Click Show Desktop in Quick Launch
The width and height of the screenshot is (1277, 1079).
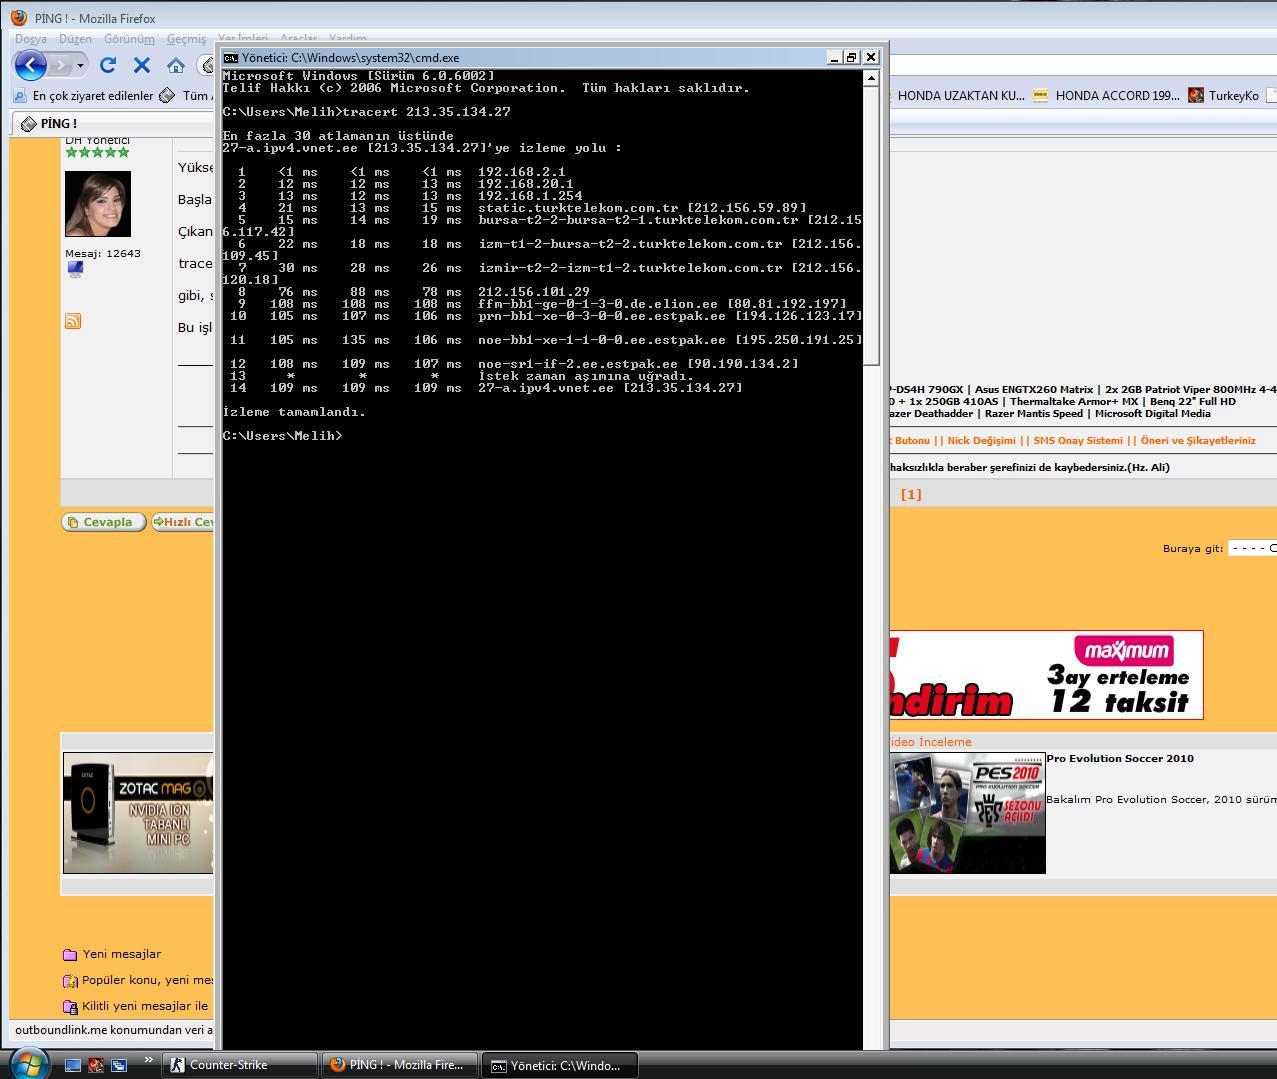pyautogui.click(x=73, y=1065)
